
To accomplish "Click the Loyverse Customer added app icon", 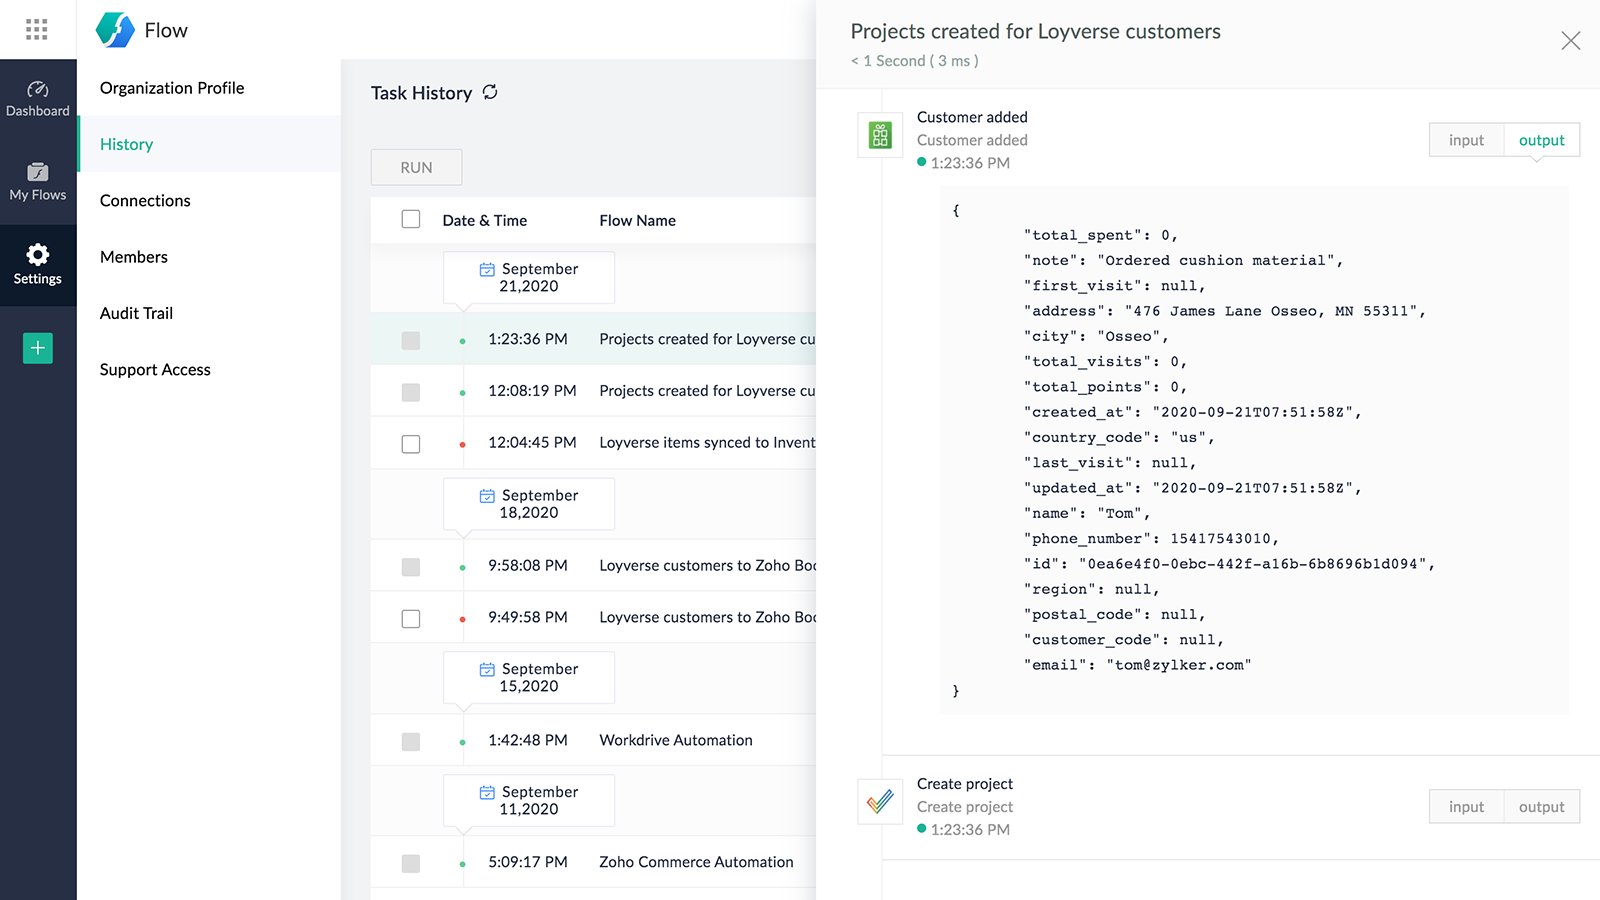I will (x=880, y=135).
